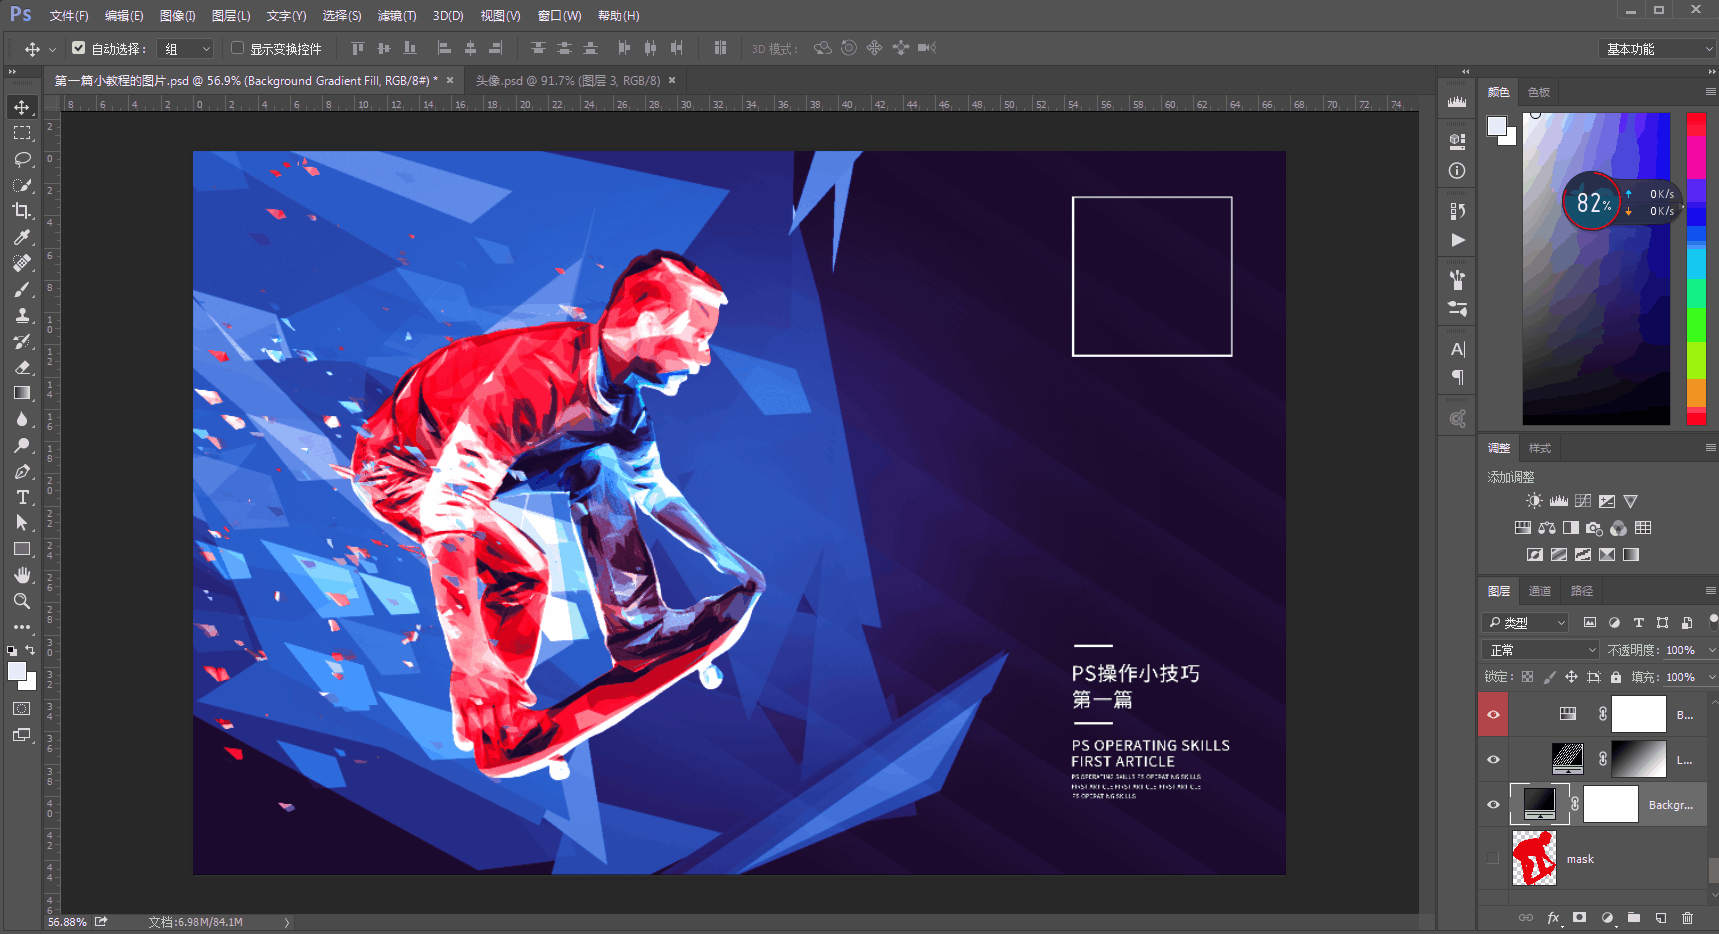Select the Gradient tool

(x=22, y=393)
